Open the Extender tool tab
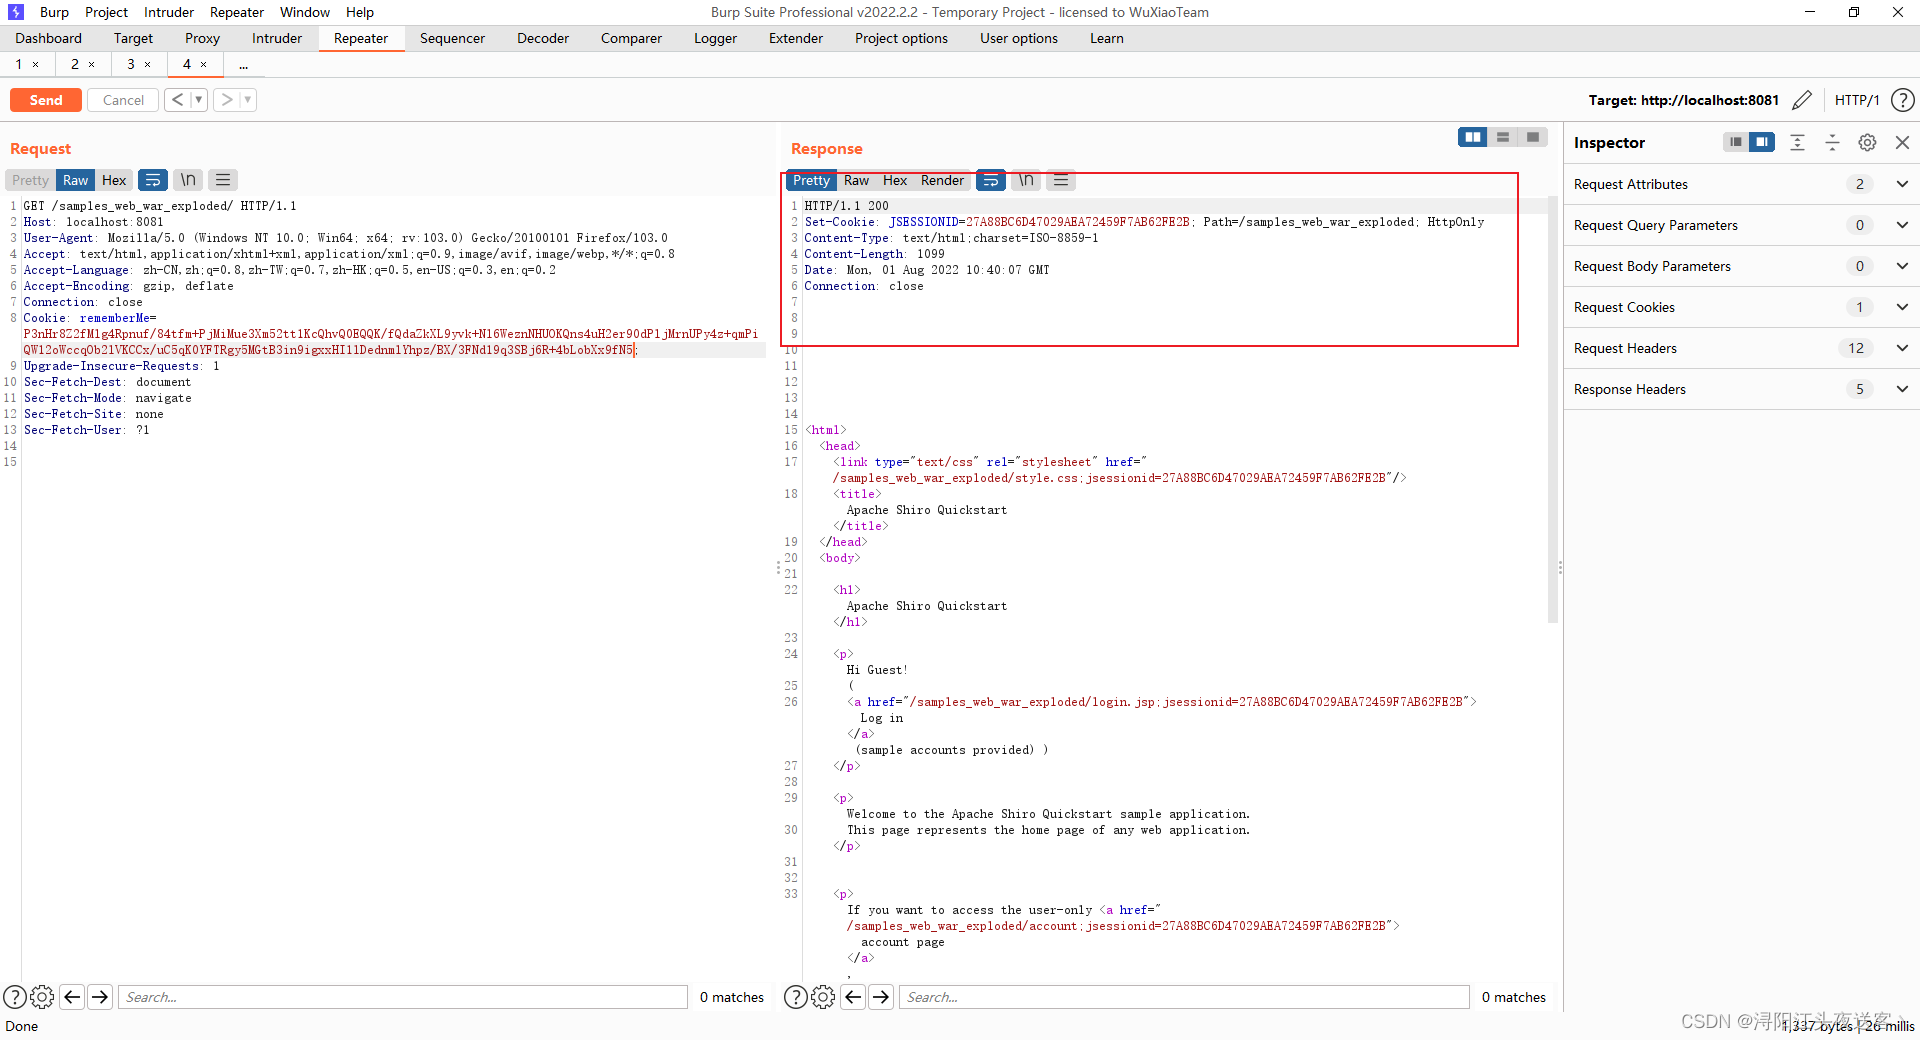This screenshot has width=1920, height=1040. [x=796, y=38]
